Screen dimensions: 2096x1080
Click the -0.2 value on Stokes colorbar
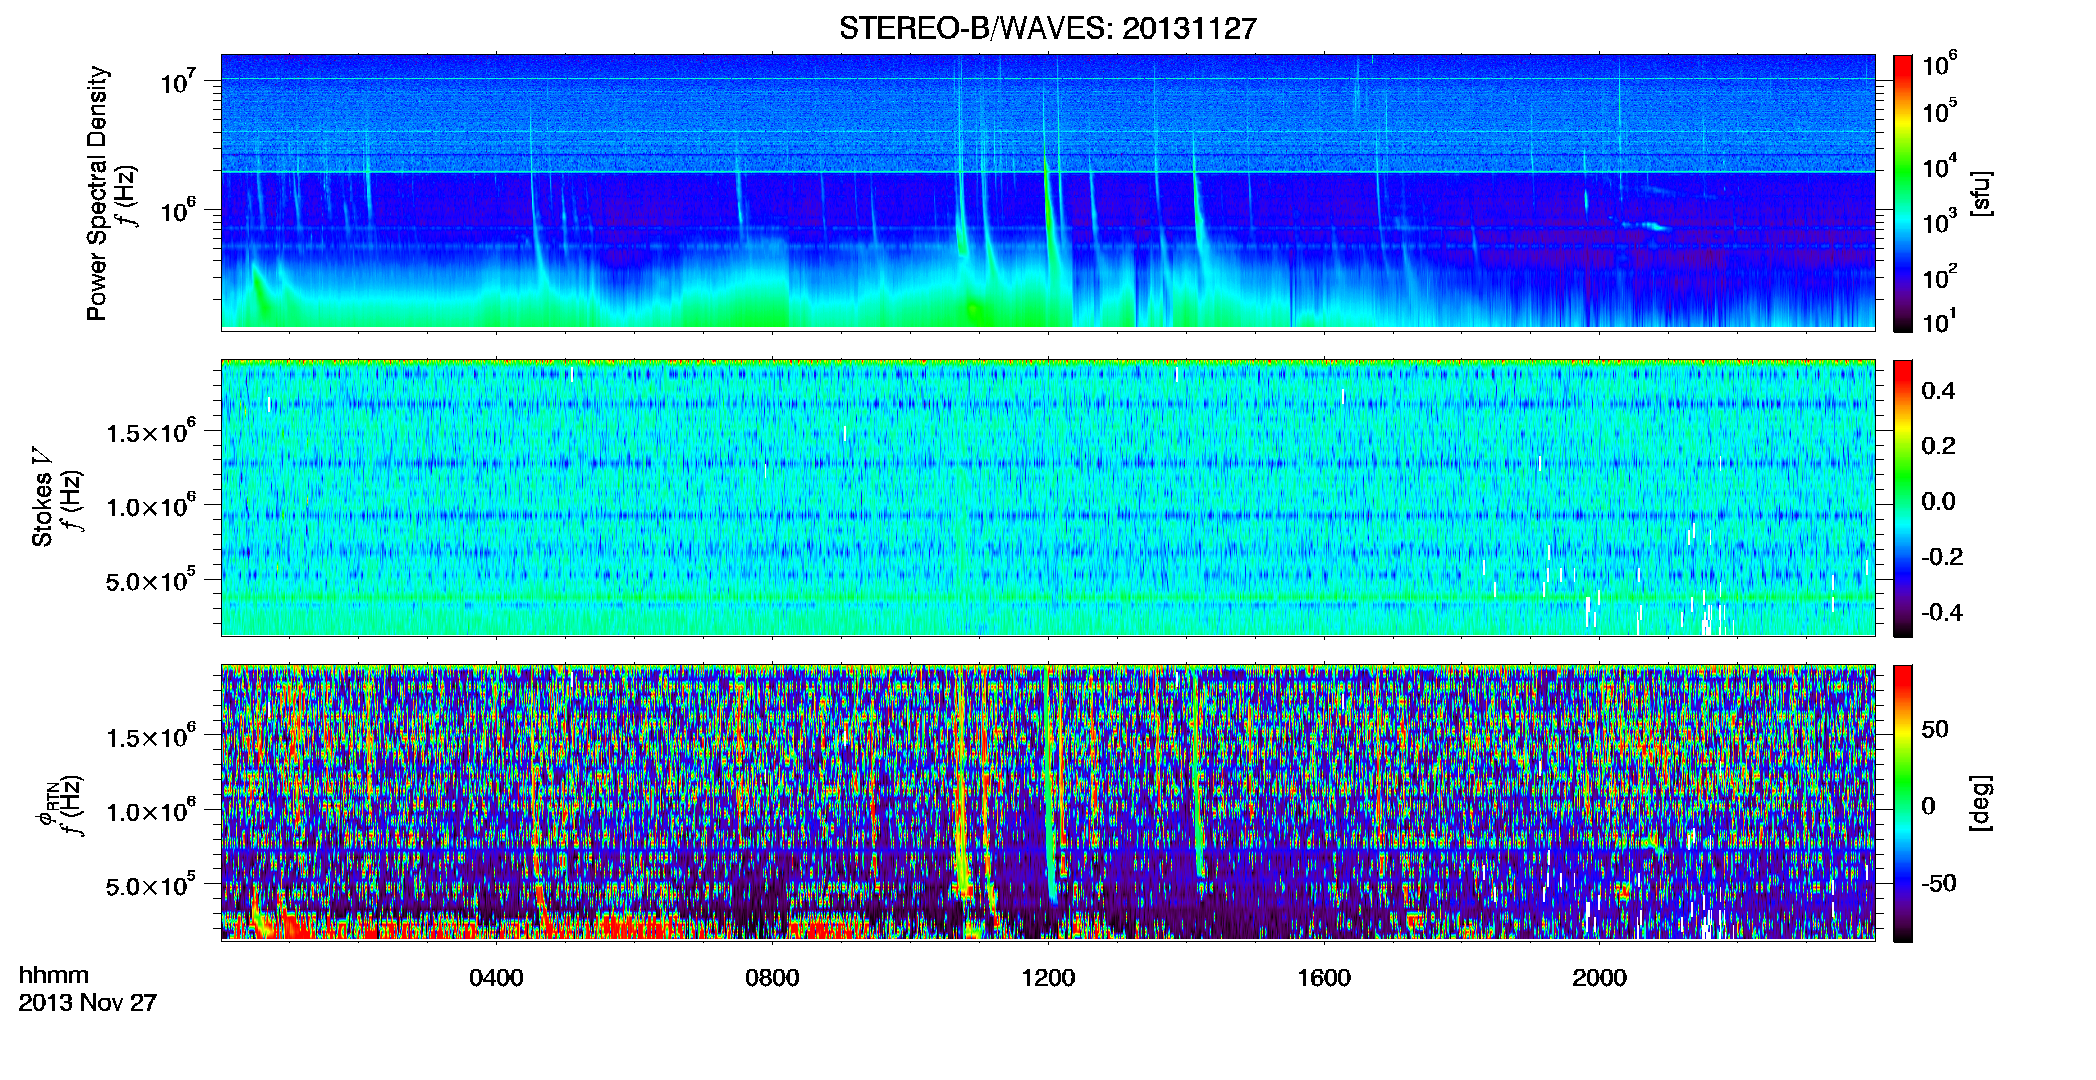(x=1942, y=557)
